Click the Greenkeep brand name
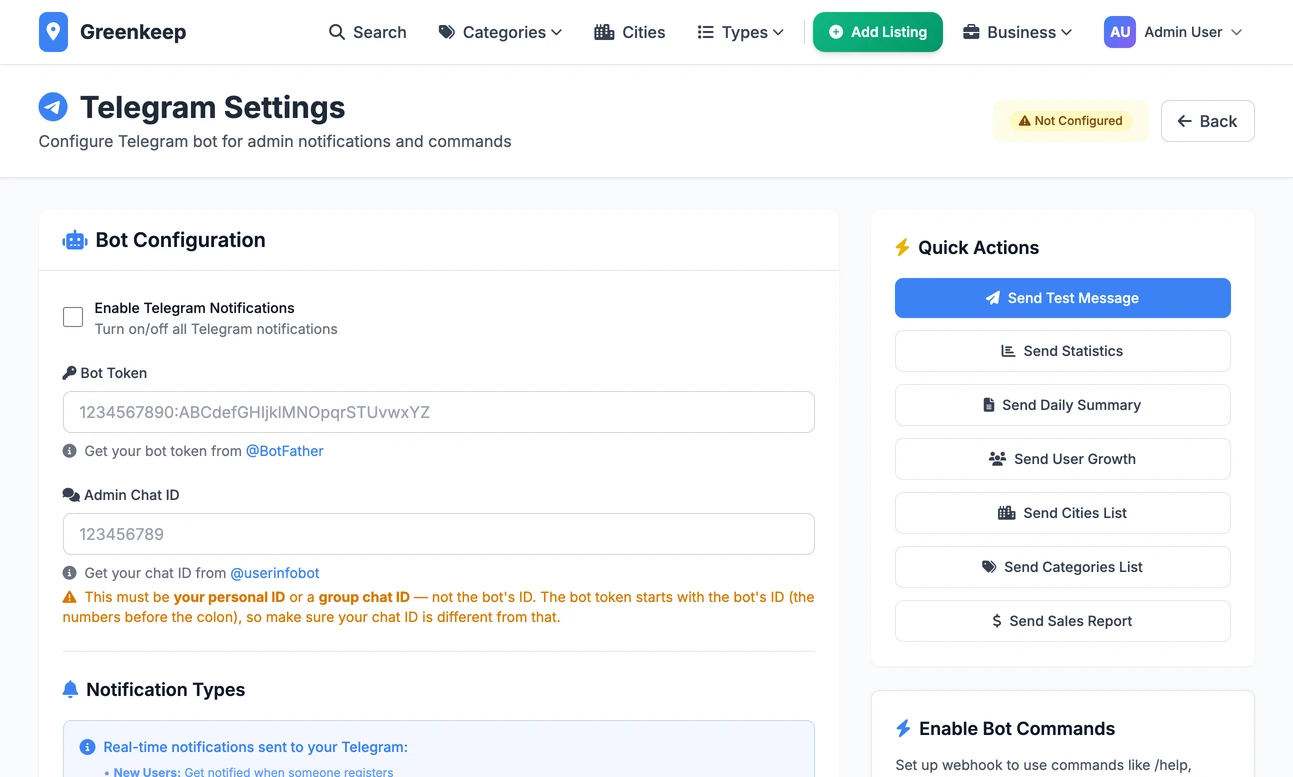 pos(133,32)
